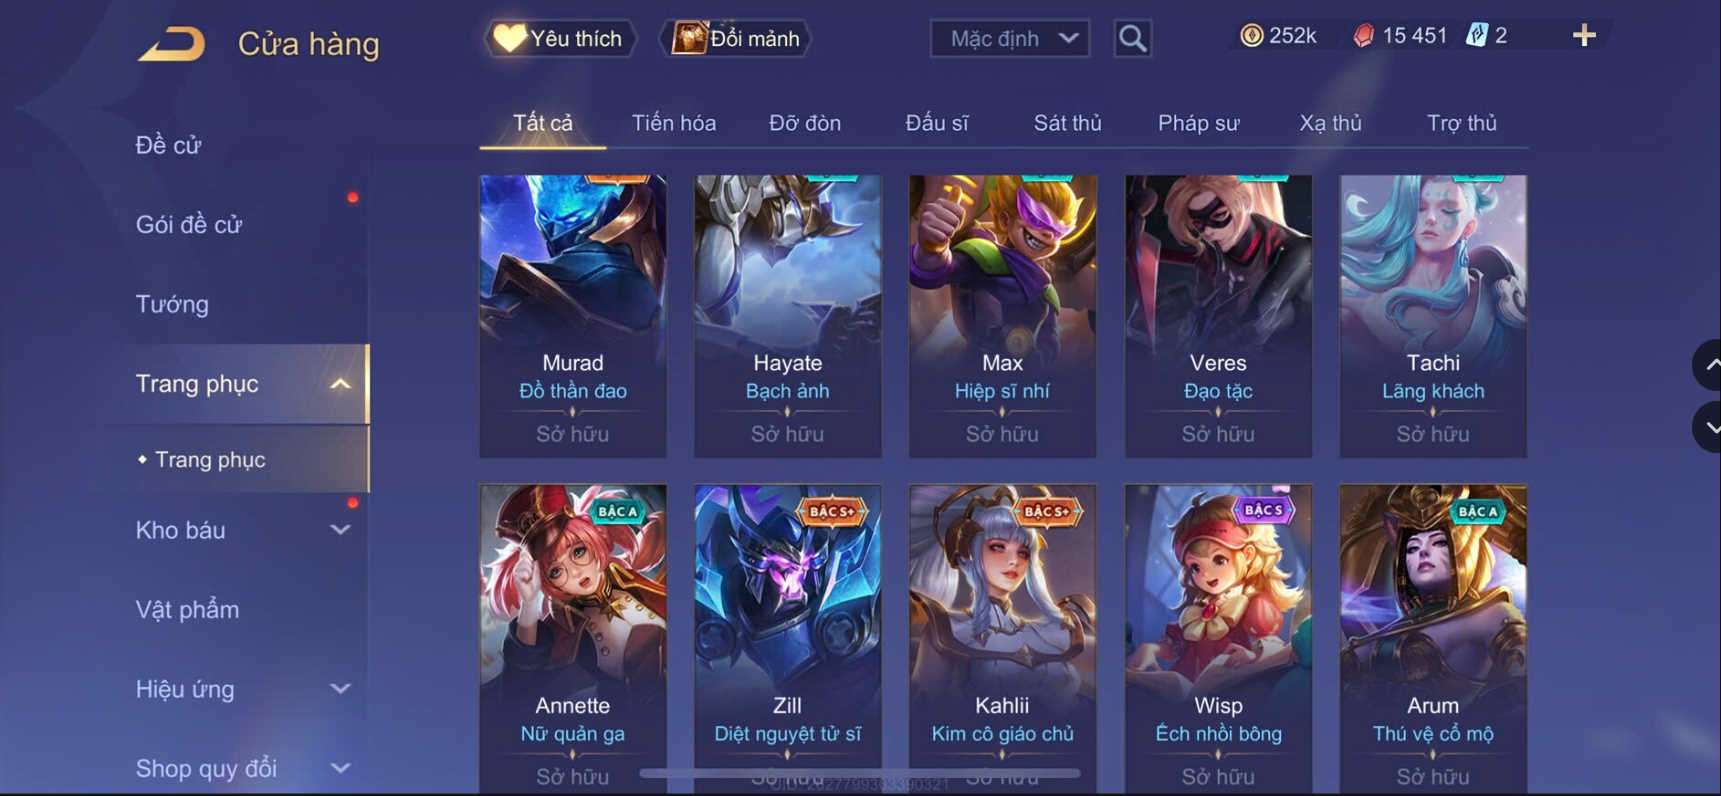Click the red gem icon showing 15 451
The height and width of the screenshot is (796, 1721).
[x=1363, y=36]
